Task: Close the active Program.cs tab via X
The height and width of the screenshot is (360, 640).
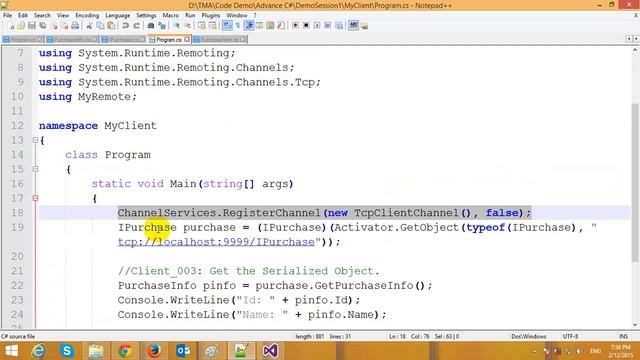Action: click(x=187, y=39)
